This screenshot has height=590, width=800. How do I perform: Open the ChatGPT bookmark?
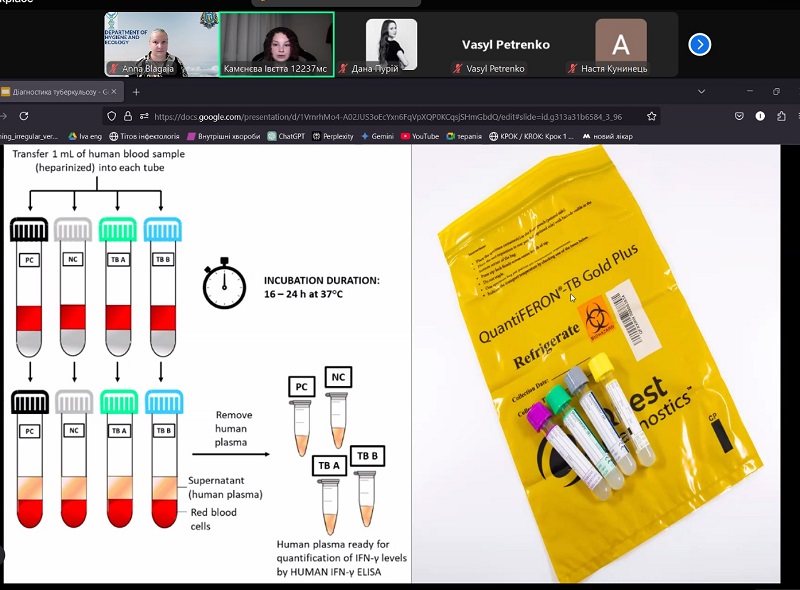285,136
